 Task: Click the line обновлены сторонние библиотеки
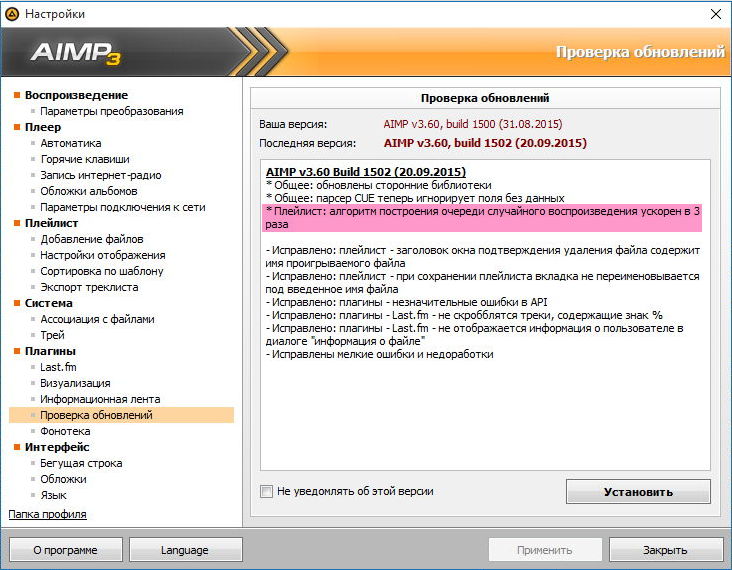coord(379,185)
